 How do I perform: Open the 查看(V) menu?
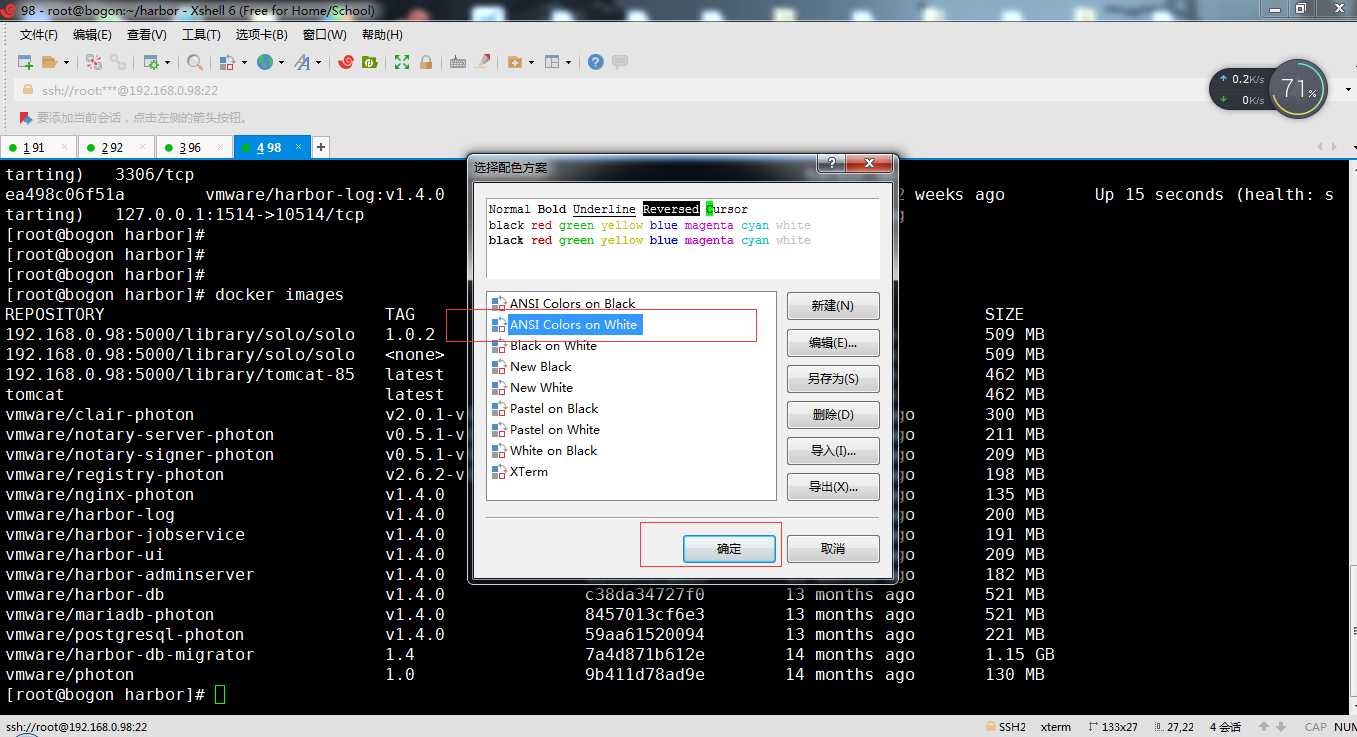[x=147, y=35]
